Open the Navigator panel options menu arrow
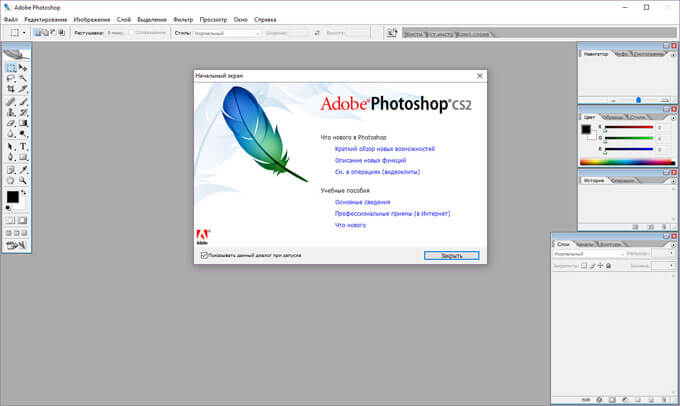Viewport: 680px width, 406px height. point(673,55)
